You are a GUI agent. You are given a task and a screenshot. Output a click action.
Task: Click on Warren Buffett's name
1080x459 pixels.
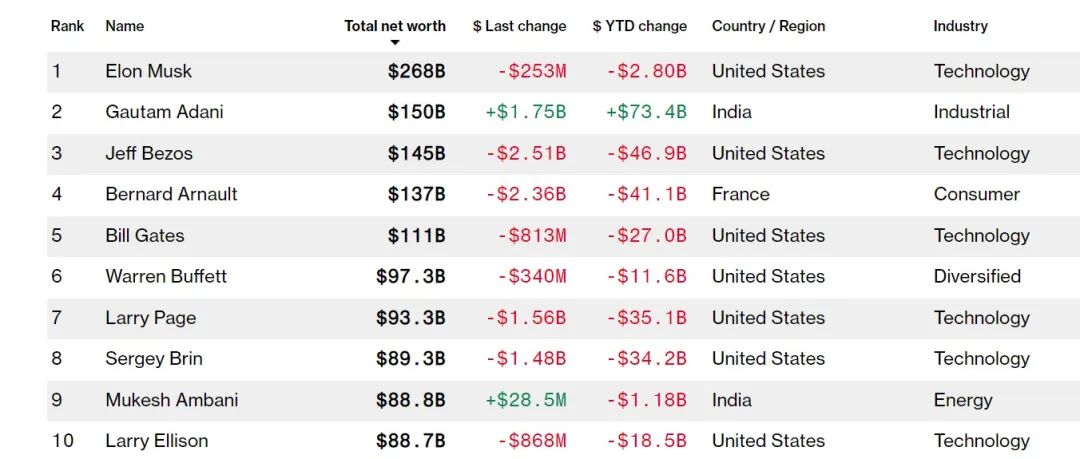(166, 276)
